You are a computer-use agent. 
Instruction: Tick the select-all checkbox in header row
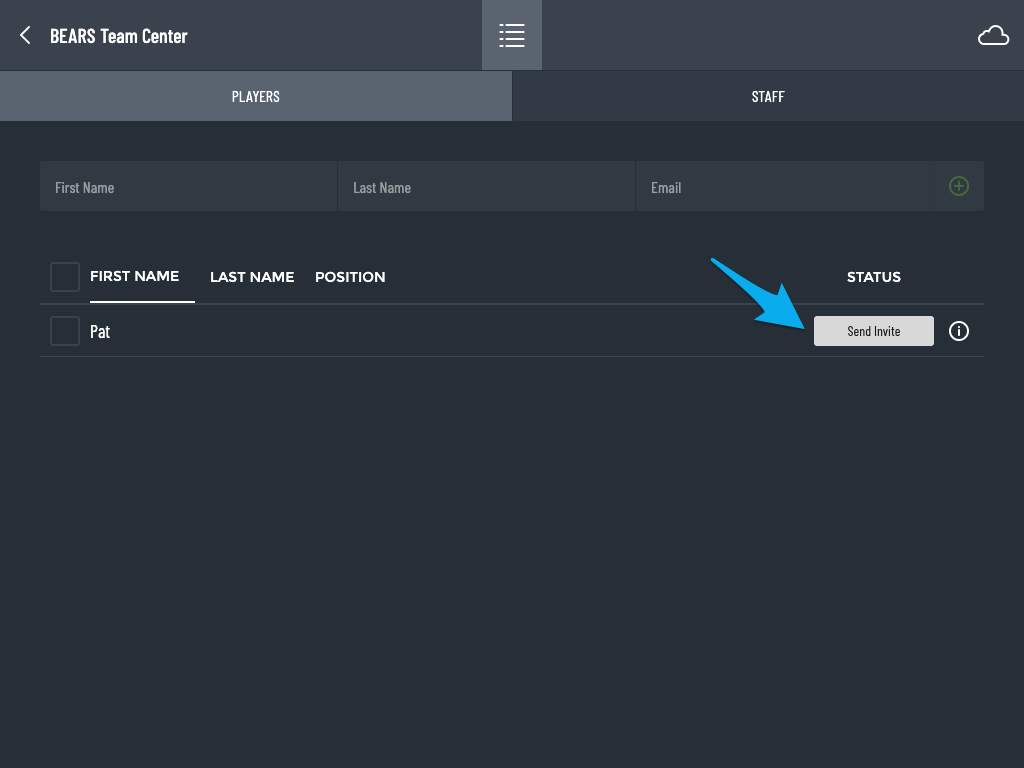coord(65,277)
